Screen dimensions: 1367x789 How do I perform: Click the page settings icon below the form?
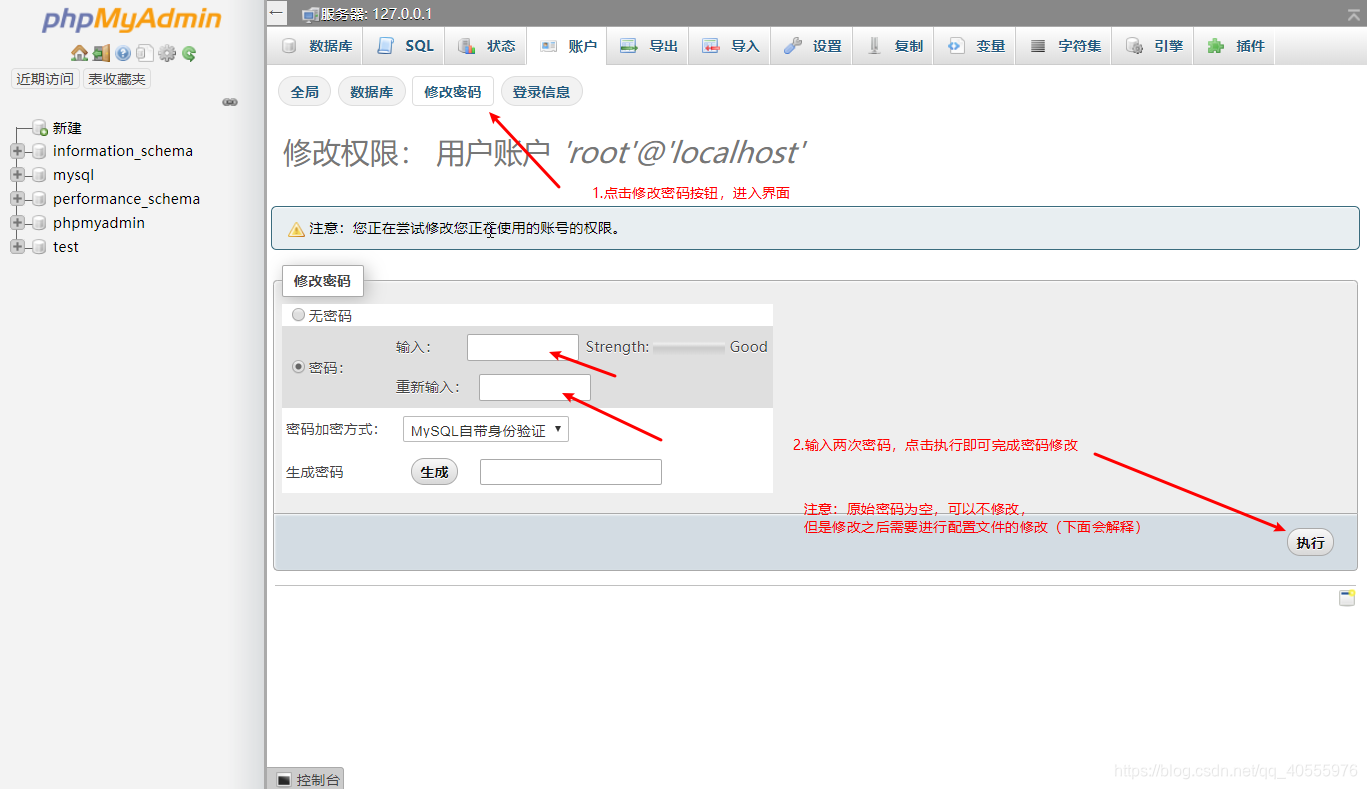click(1347, 598)
